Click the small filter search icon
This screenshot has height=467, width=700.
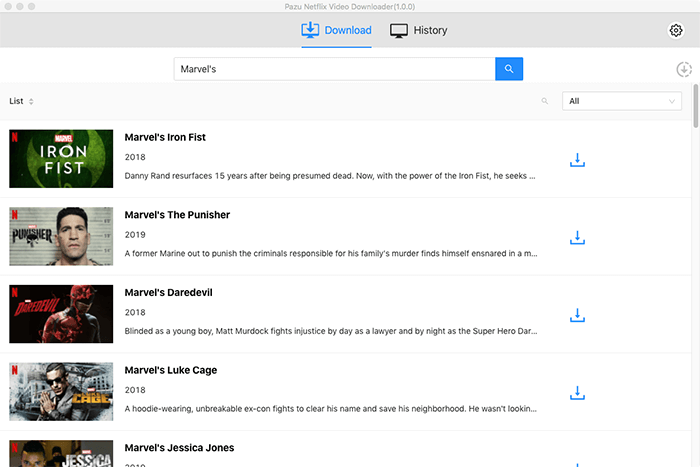click(545, 101)
